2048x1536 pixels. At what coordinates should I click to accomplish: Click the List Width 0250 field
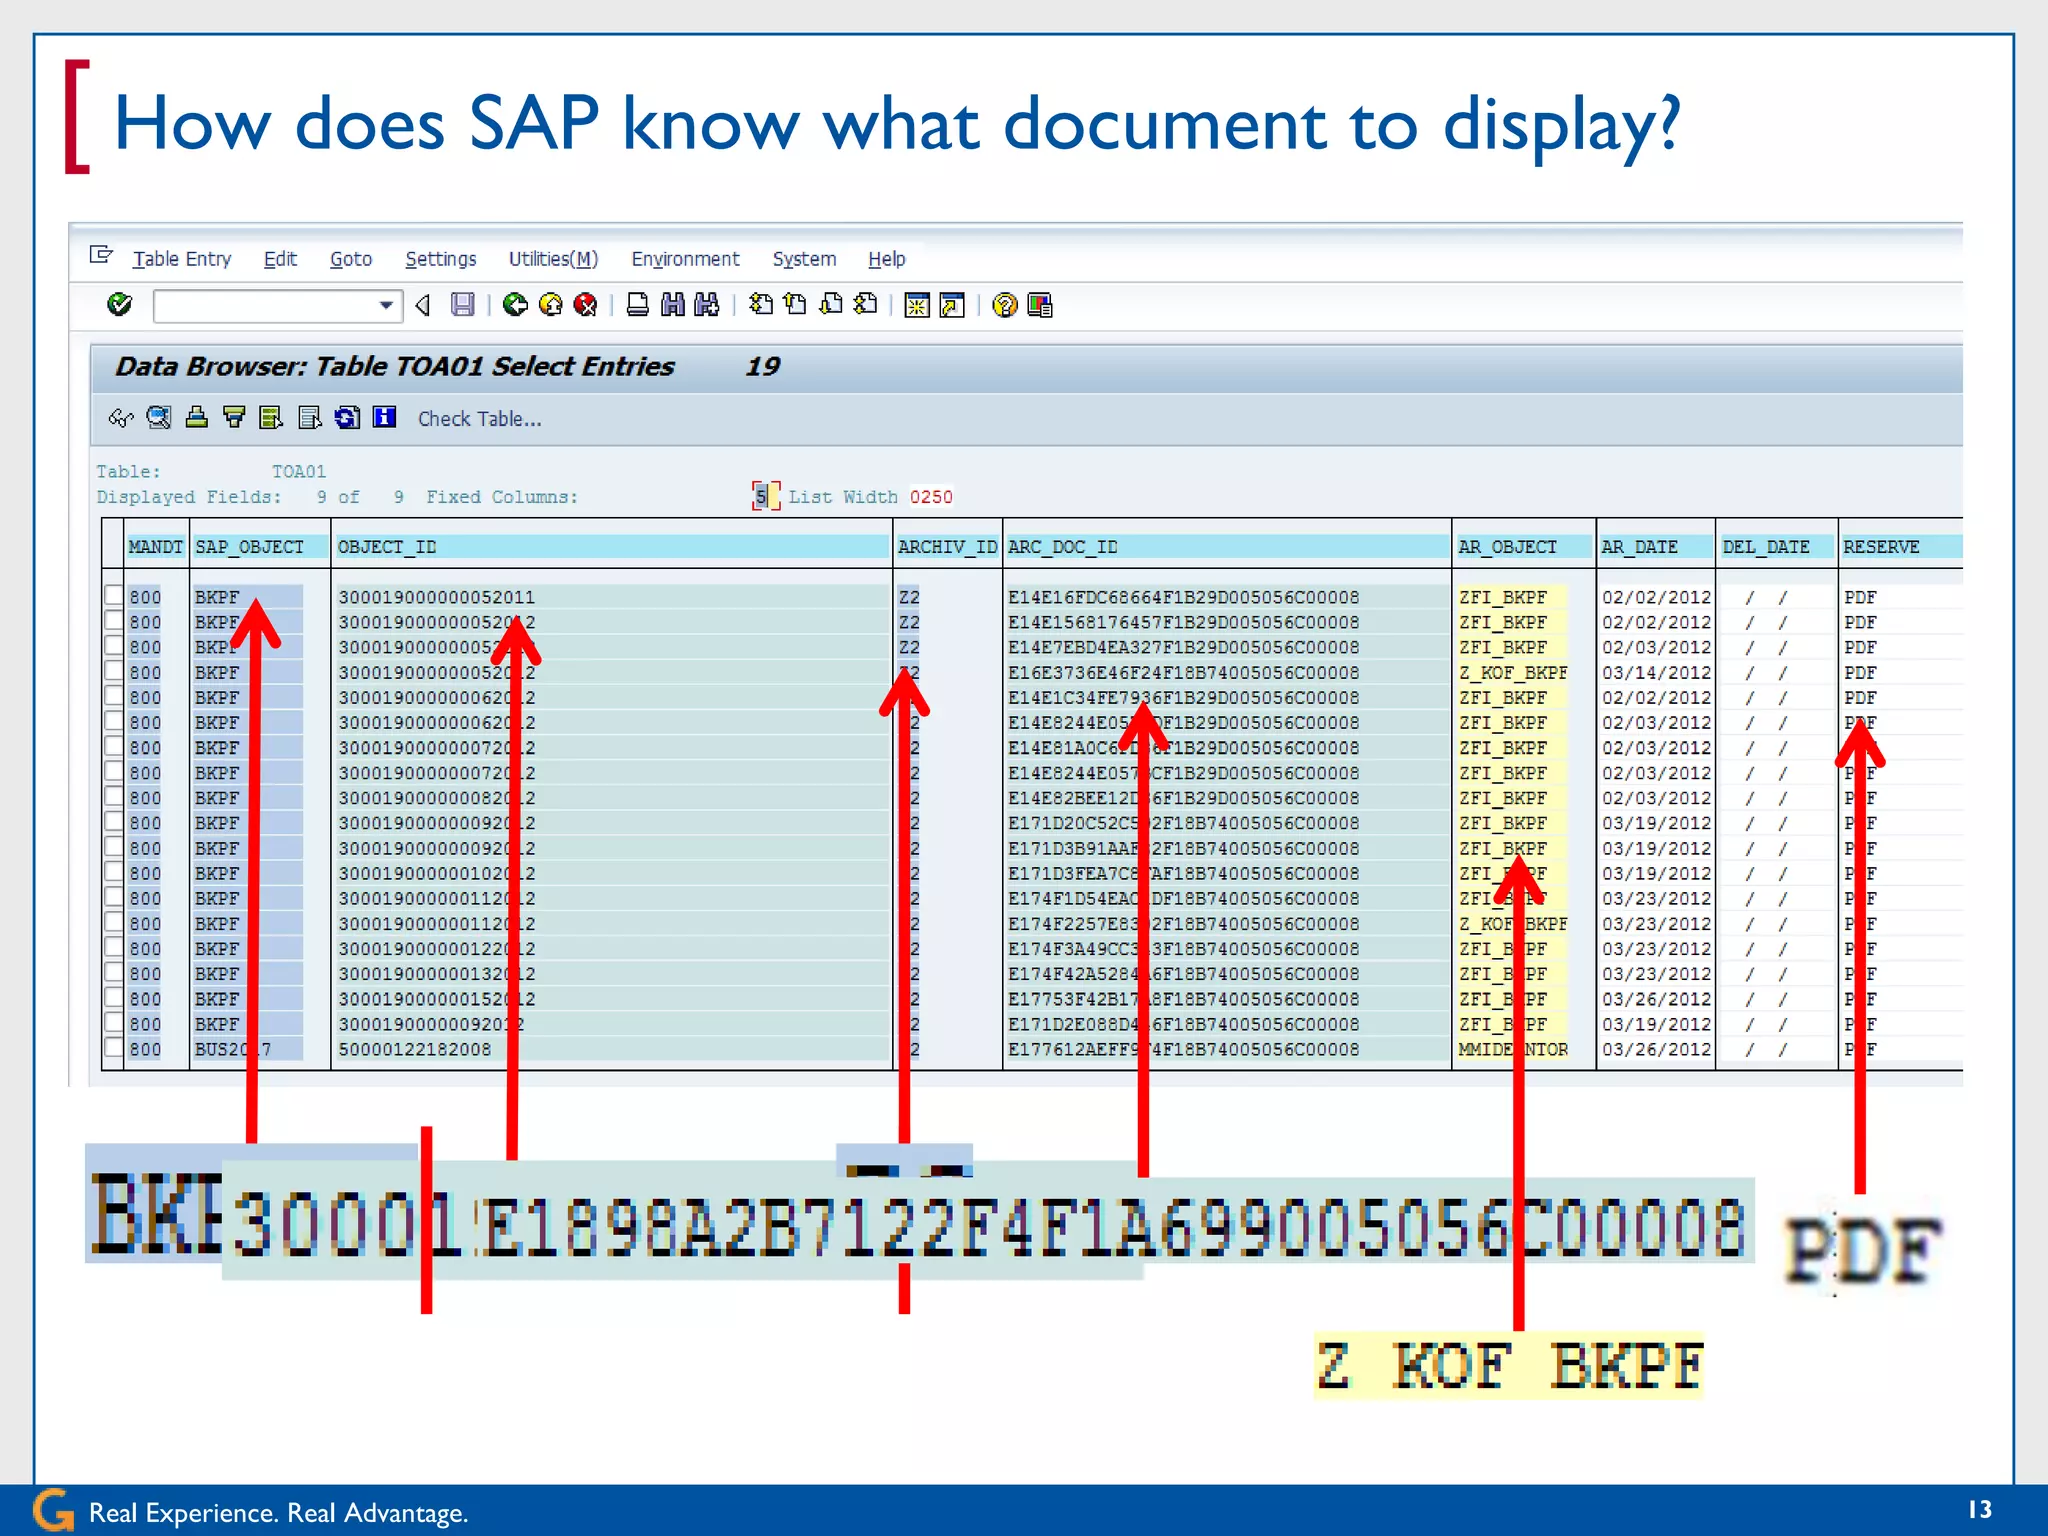pos(931,497)
